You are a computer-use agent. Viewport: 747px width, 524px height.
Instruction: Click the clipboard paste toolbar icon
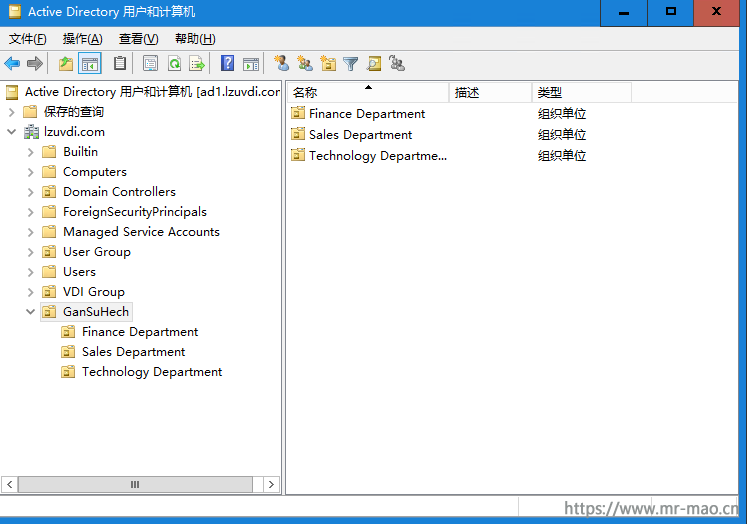(x=120, y=63)
